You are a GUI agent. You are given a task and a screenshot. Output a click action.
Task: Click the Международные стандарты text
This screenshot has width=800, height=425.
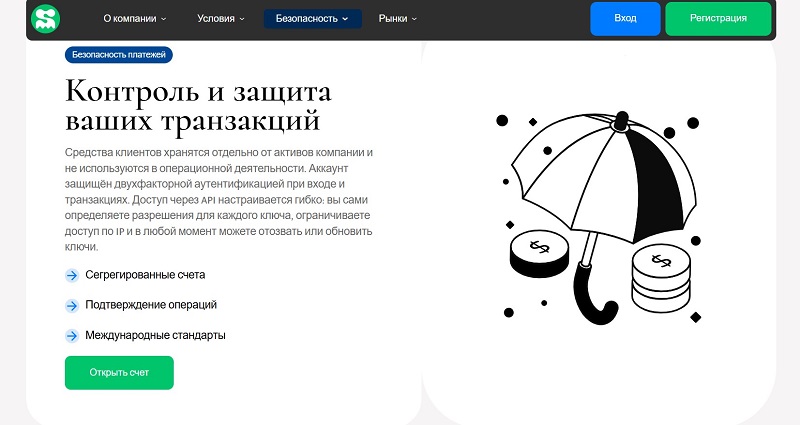[x=155, y=335]
